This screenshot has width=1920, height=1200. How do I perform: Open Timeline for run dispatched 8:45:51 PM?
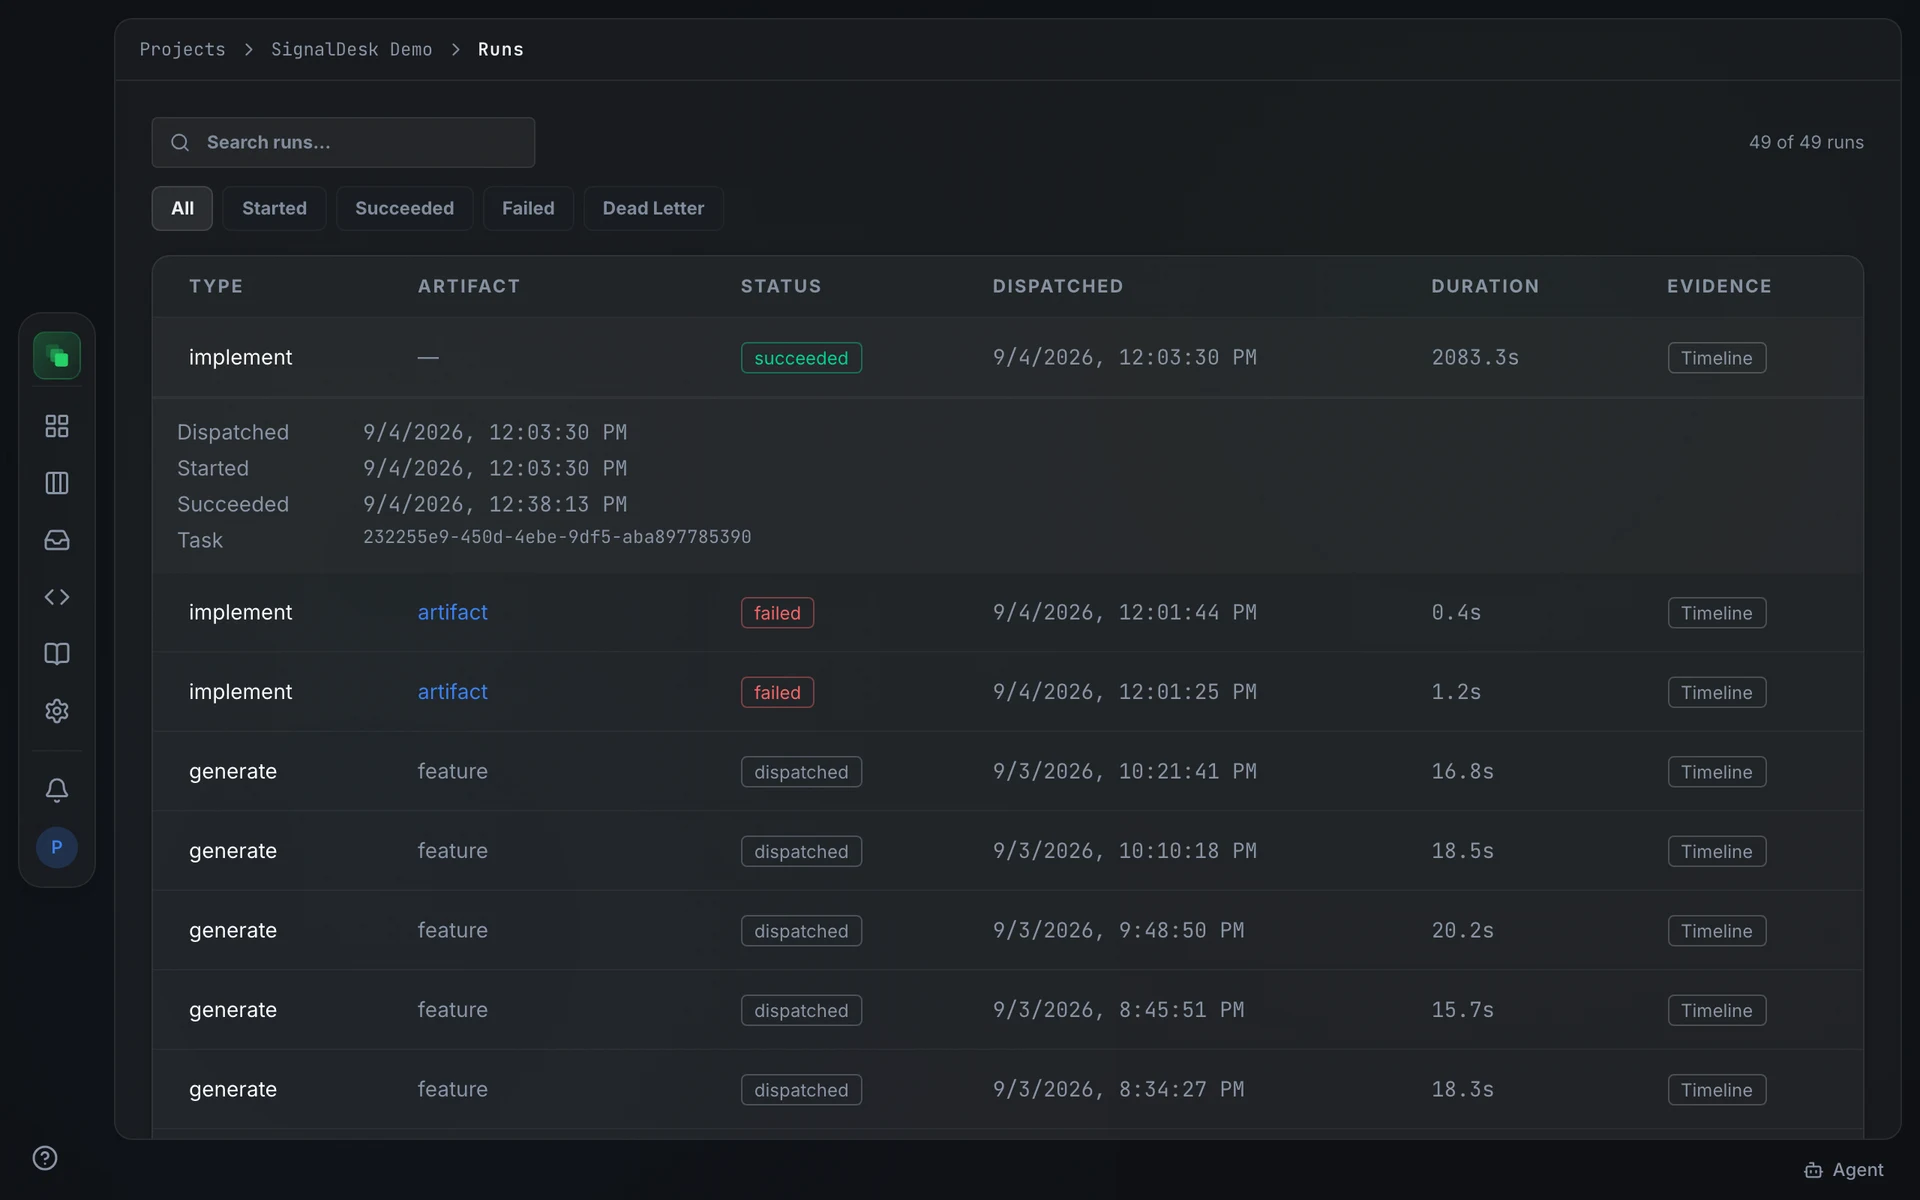point(1716,1010)
